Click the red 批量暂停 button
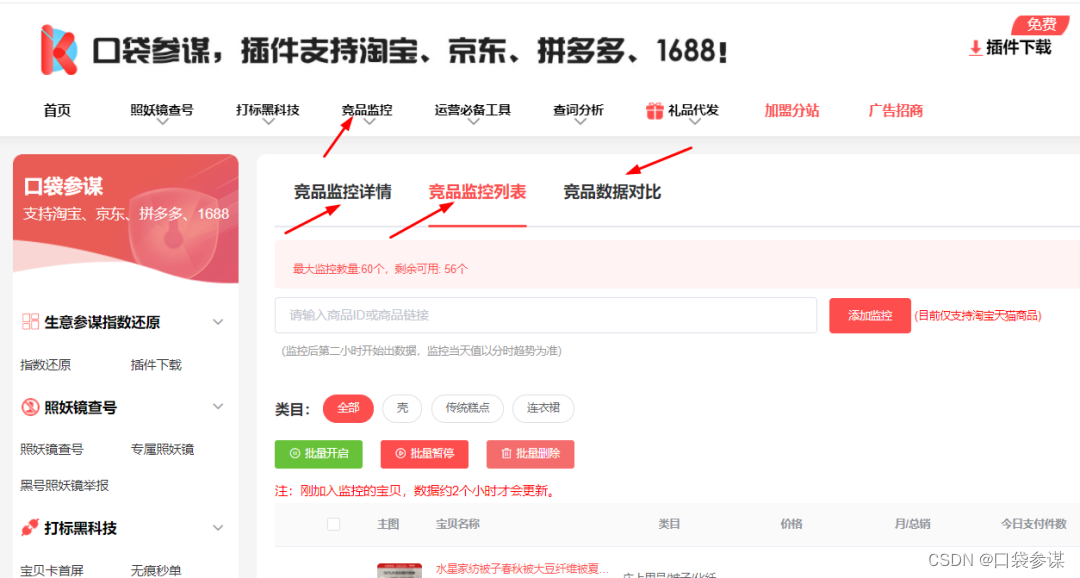1080x578 pixels. coord(424,453)
